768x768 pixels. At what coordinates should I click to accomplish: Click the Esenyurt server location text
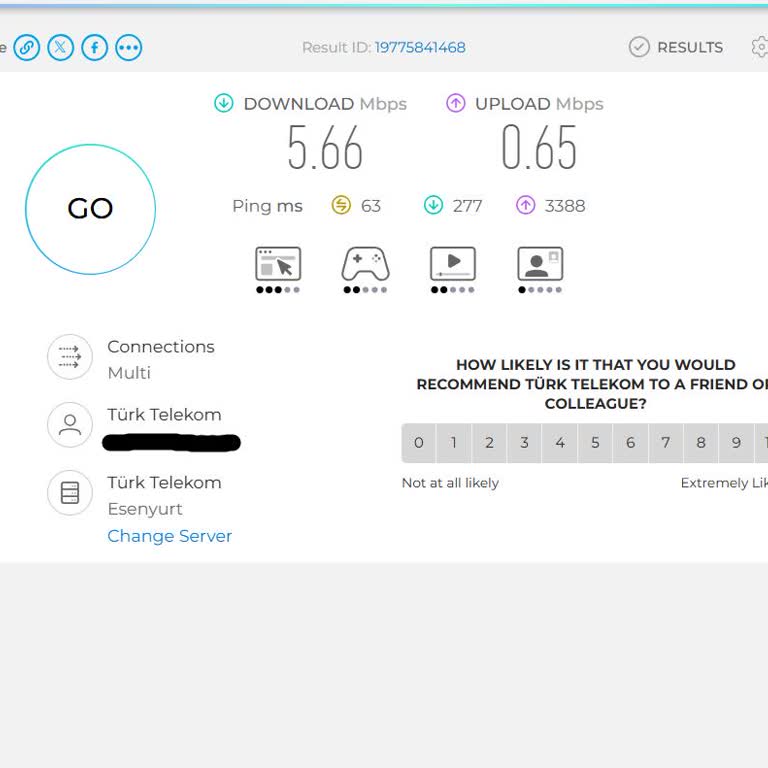coord(145,509)
